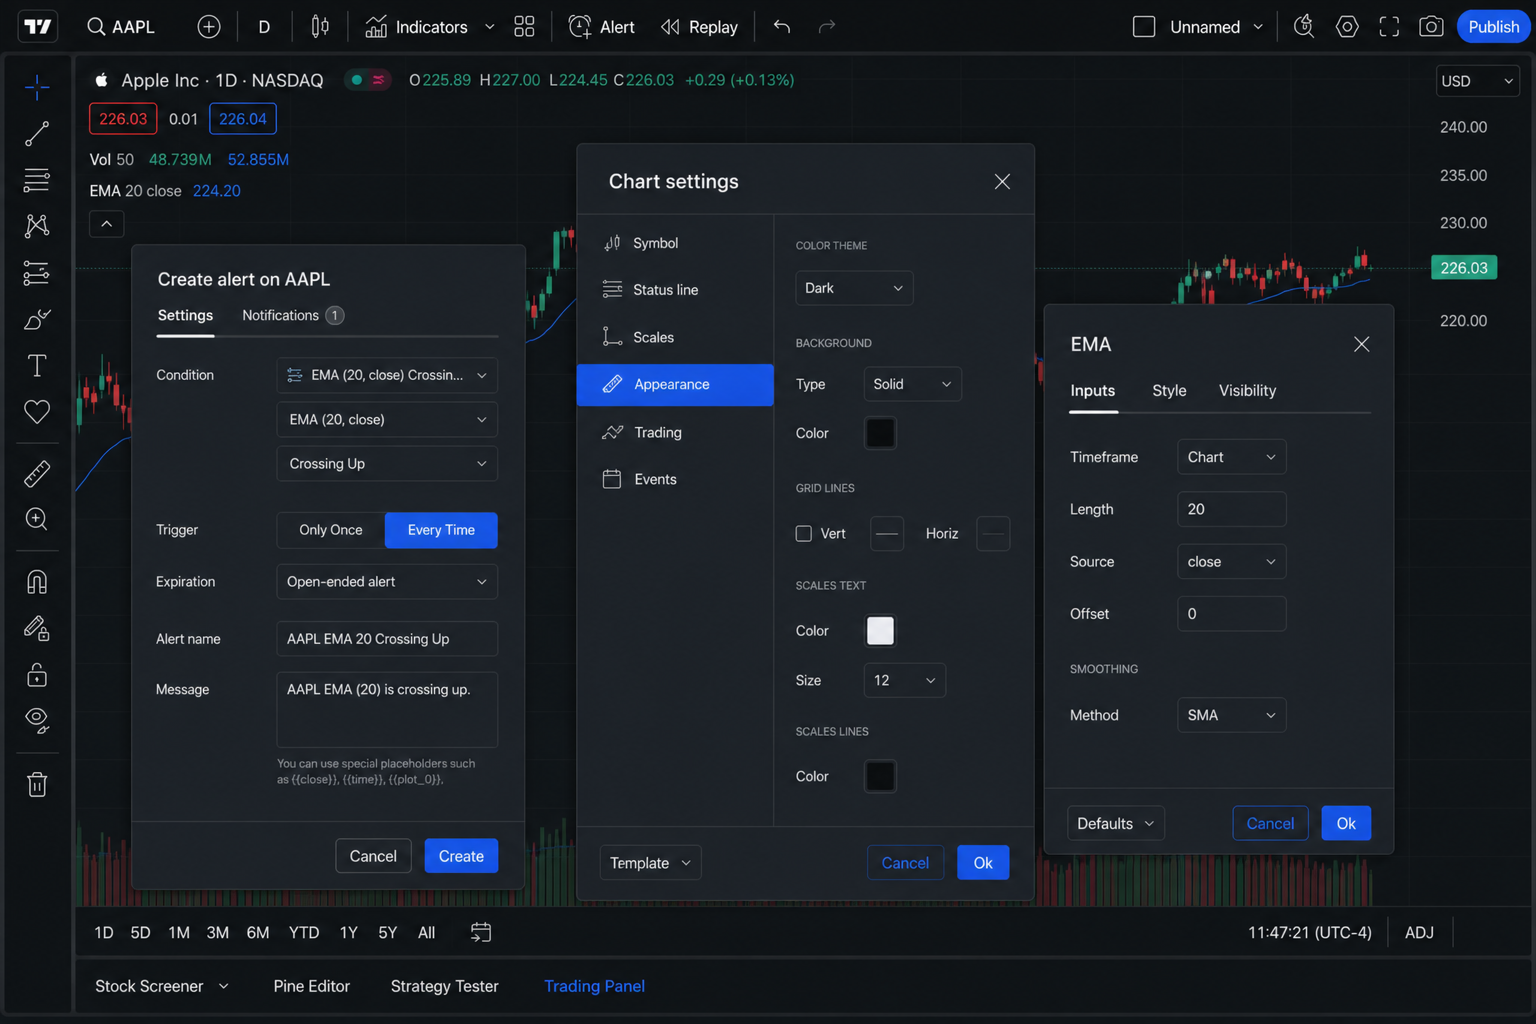Image resolution: width=1536 pixels, height=1024 pixels.
Task: Select Only Once trigger option
Action: pyautogui.click(x=331, y=530)
